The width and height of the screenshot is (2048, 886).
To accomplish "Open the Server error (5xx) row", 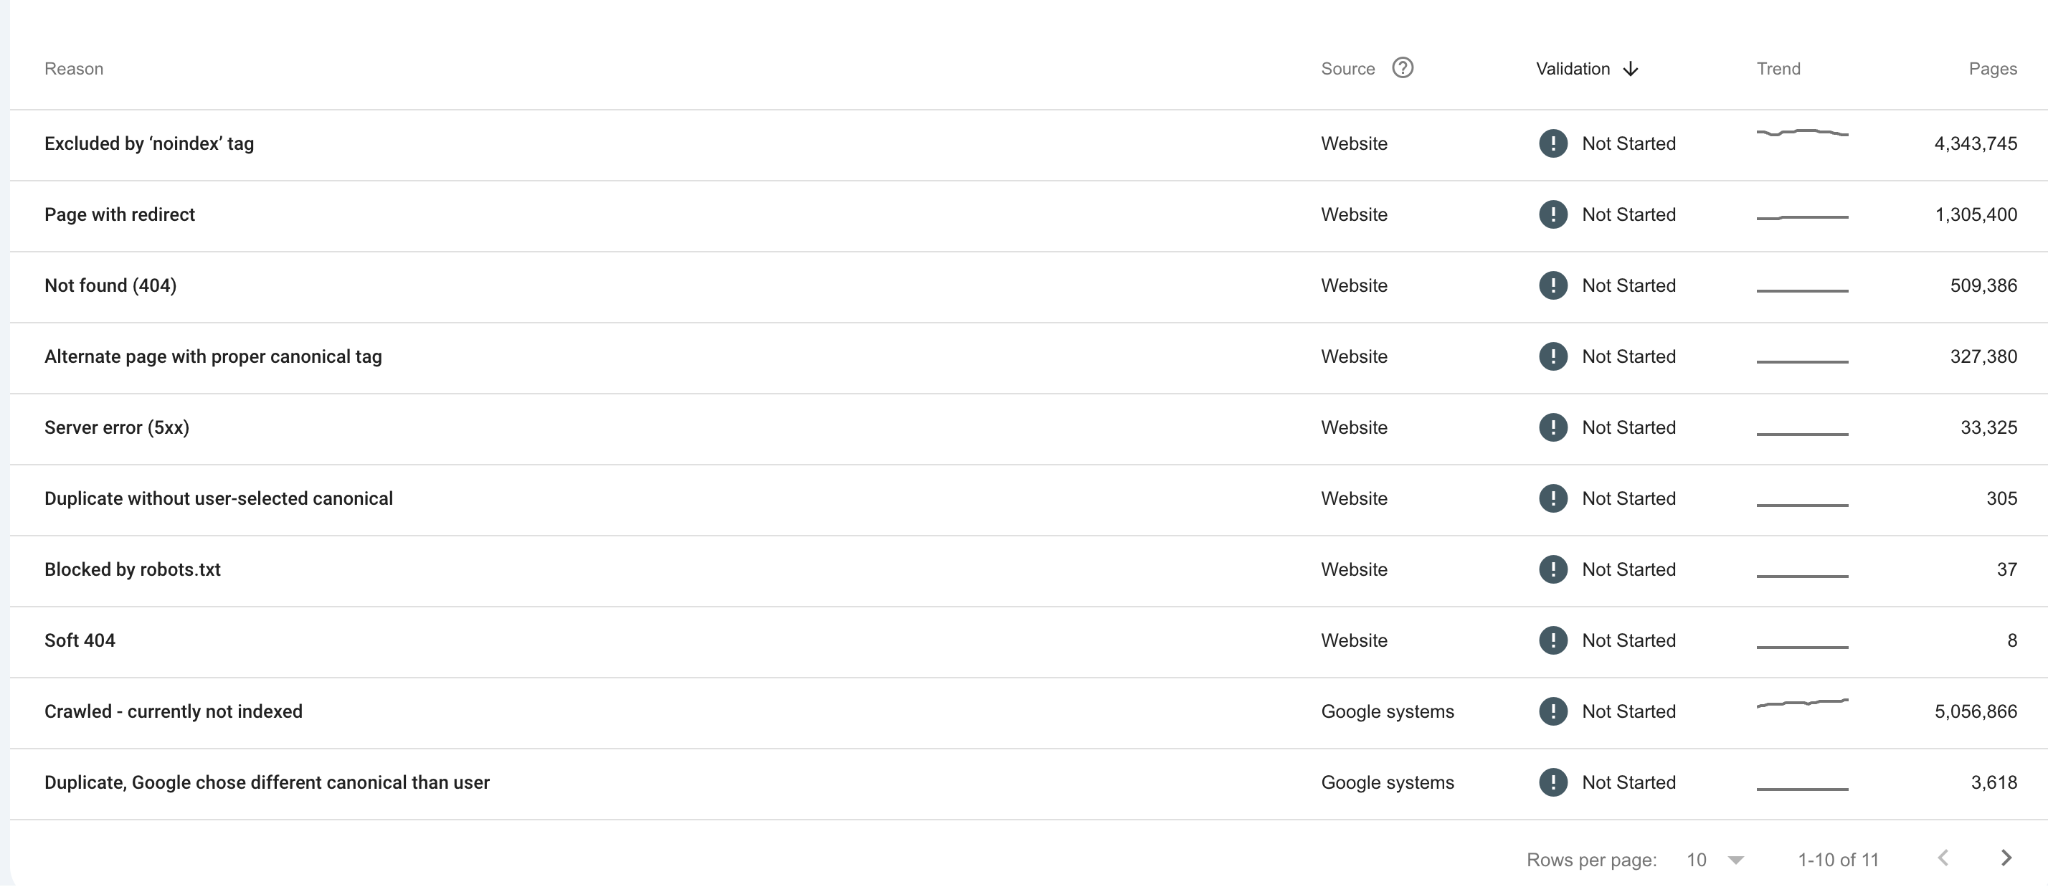I will [x=1028, y=428].
